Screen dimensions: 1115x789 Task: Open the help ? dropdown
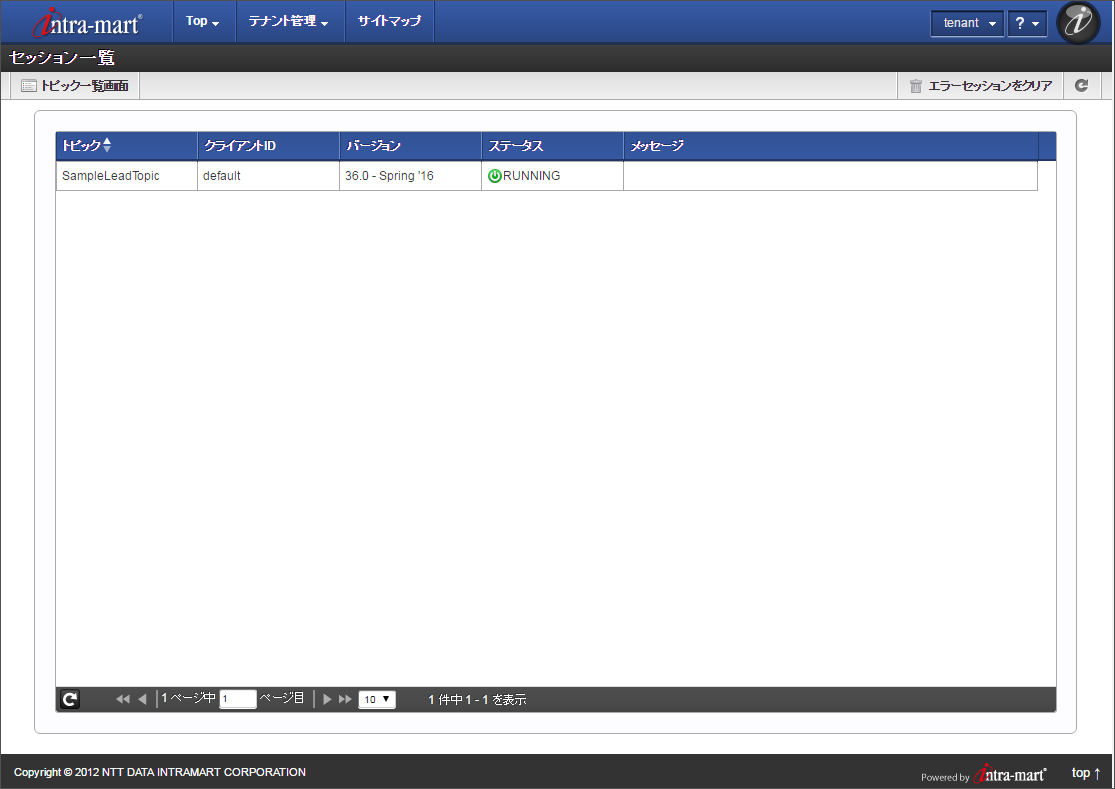pyautogui.click(x=1028, y=23)
